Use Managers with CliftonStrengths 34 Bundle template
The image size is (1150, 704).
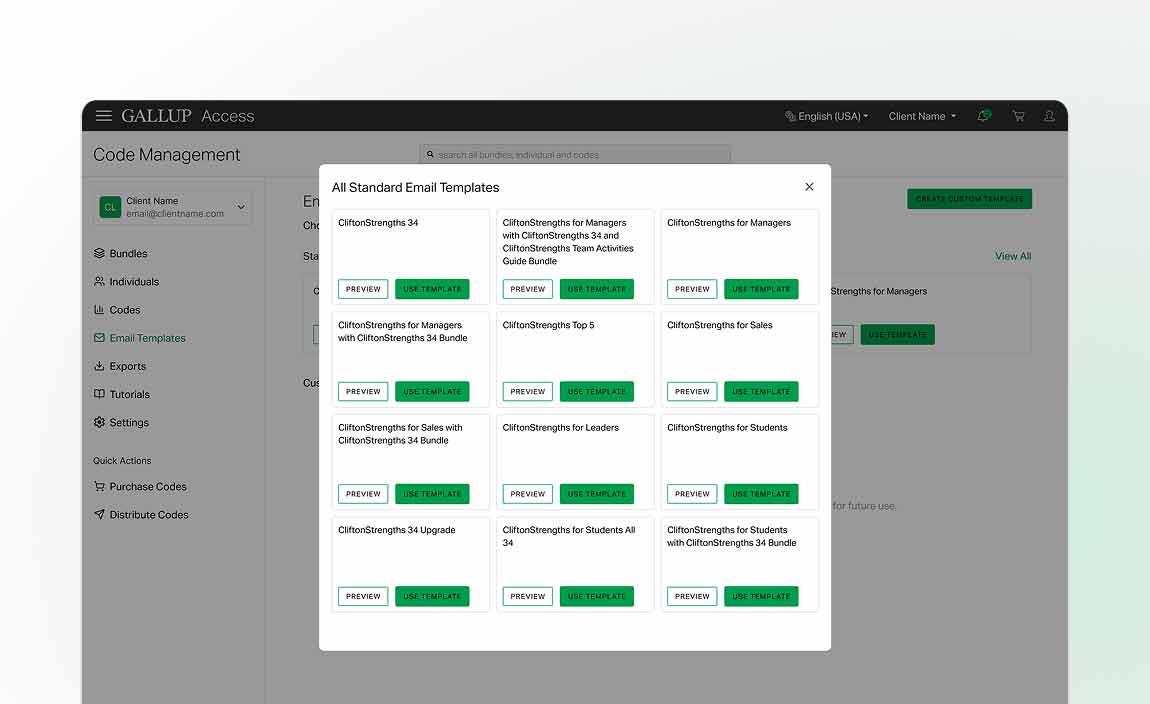click(432, 392)
